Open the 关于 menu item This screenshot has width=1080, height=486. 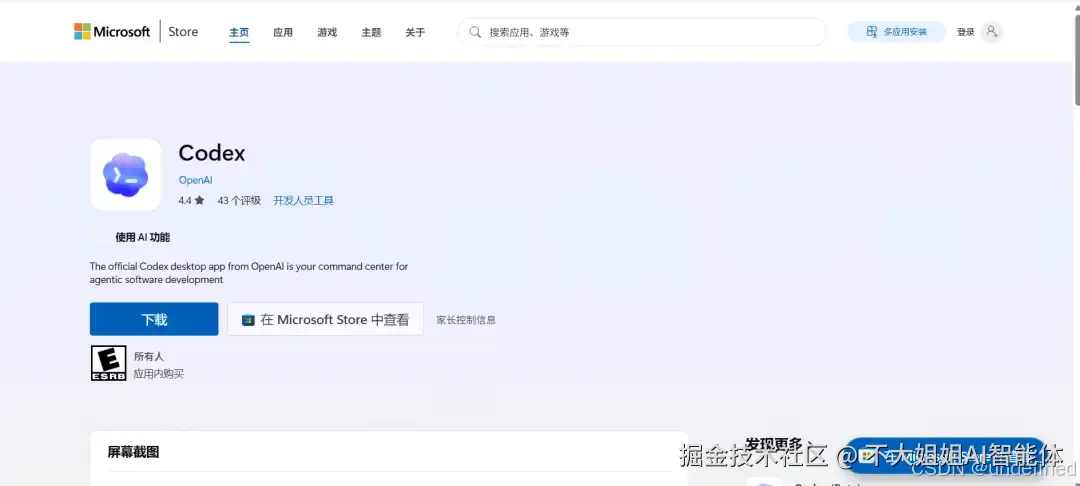(415, 32)
